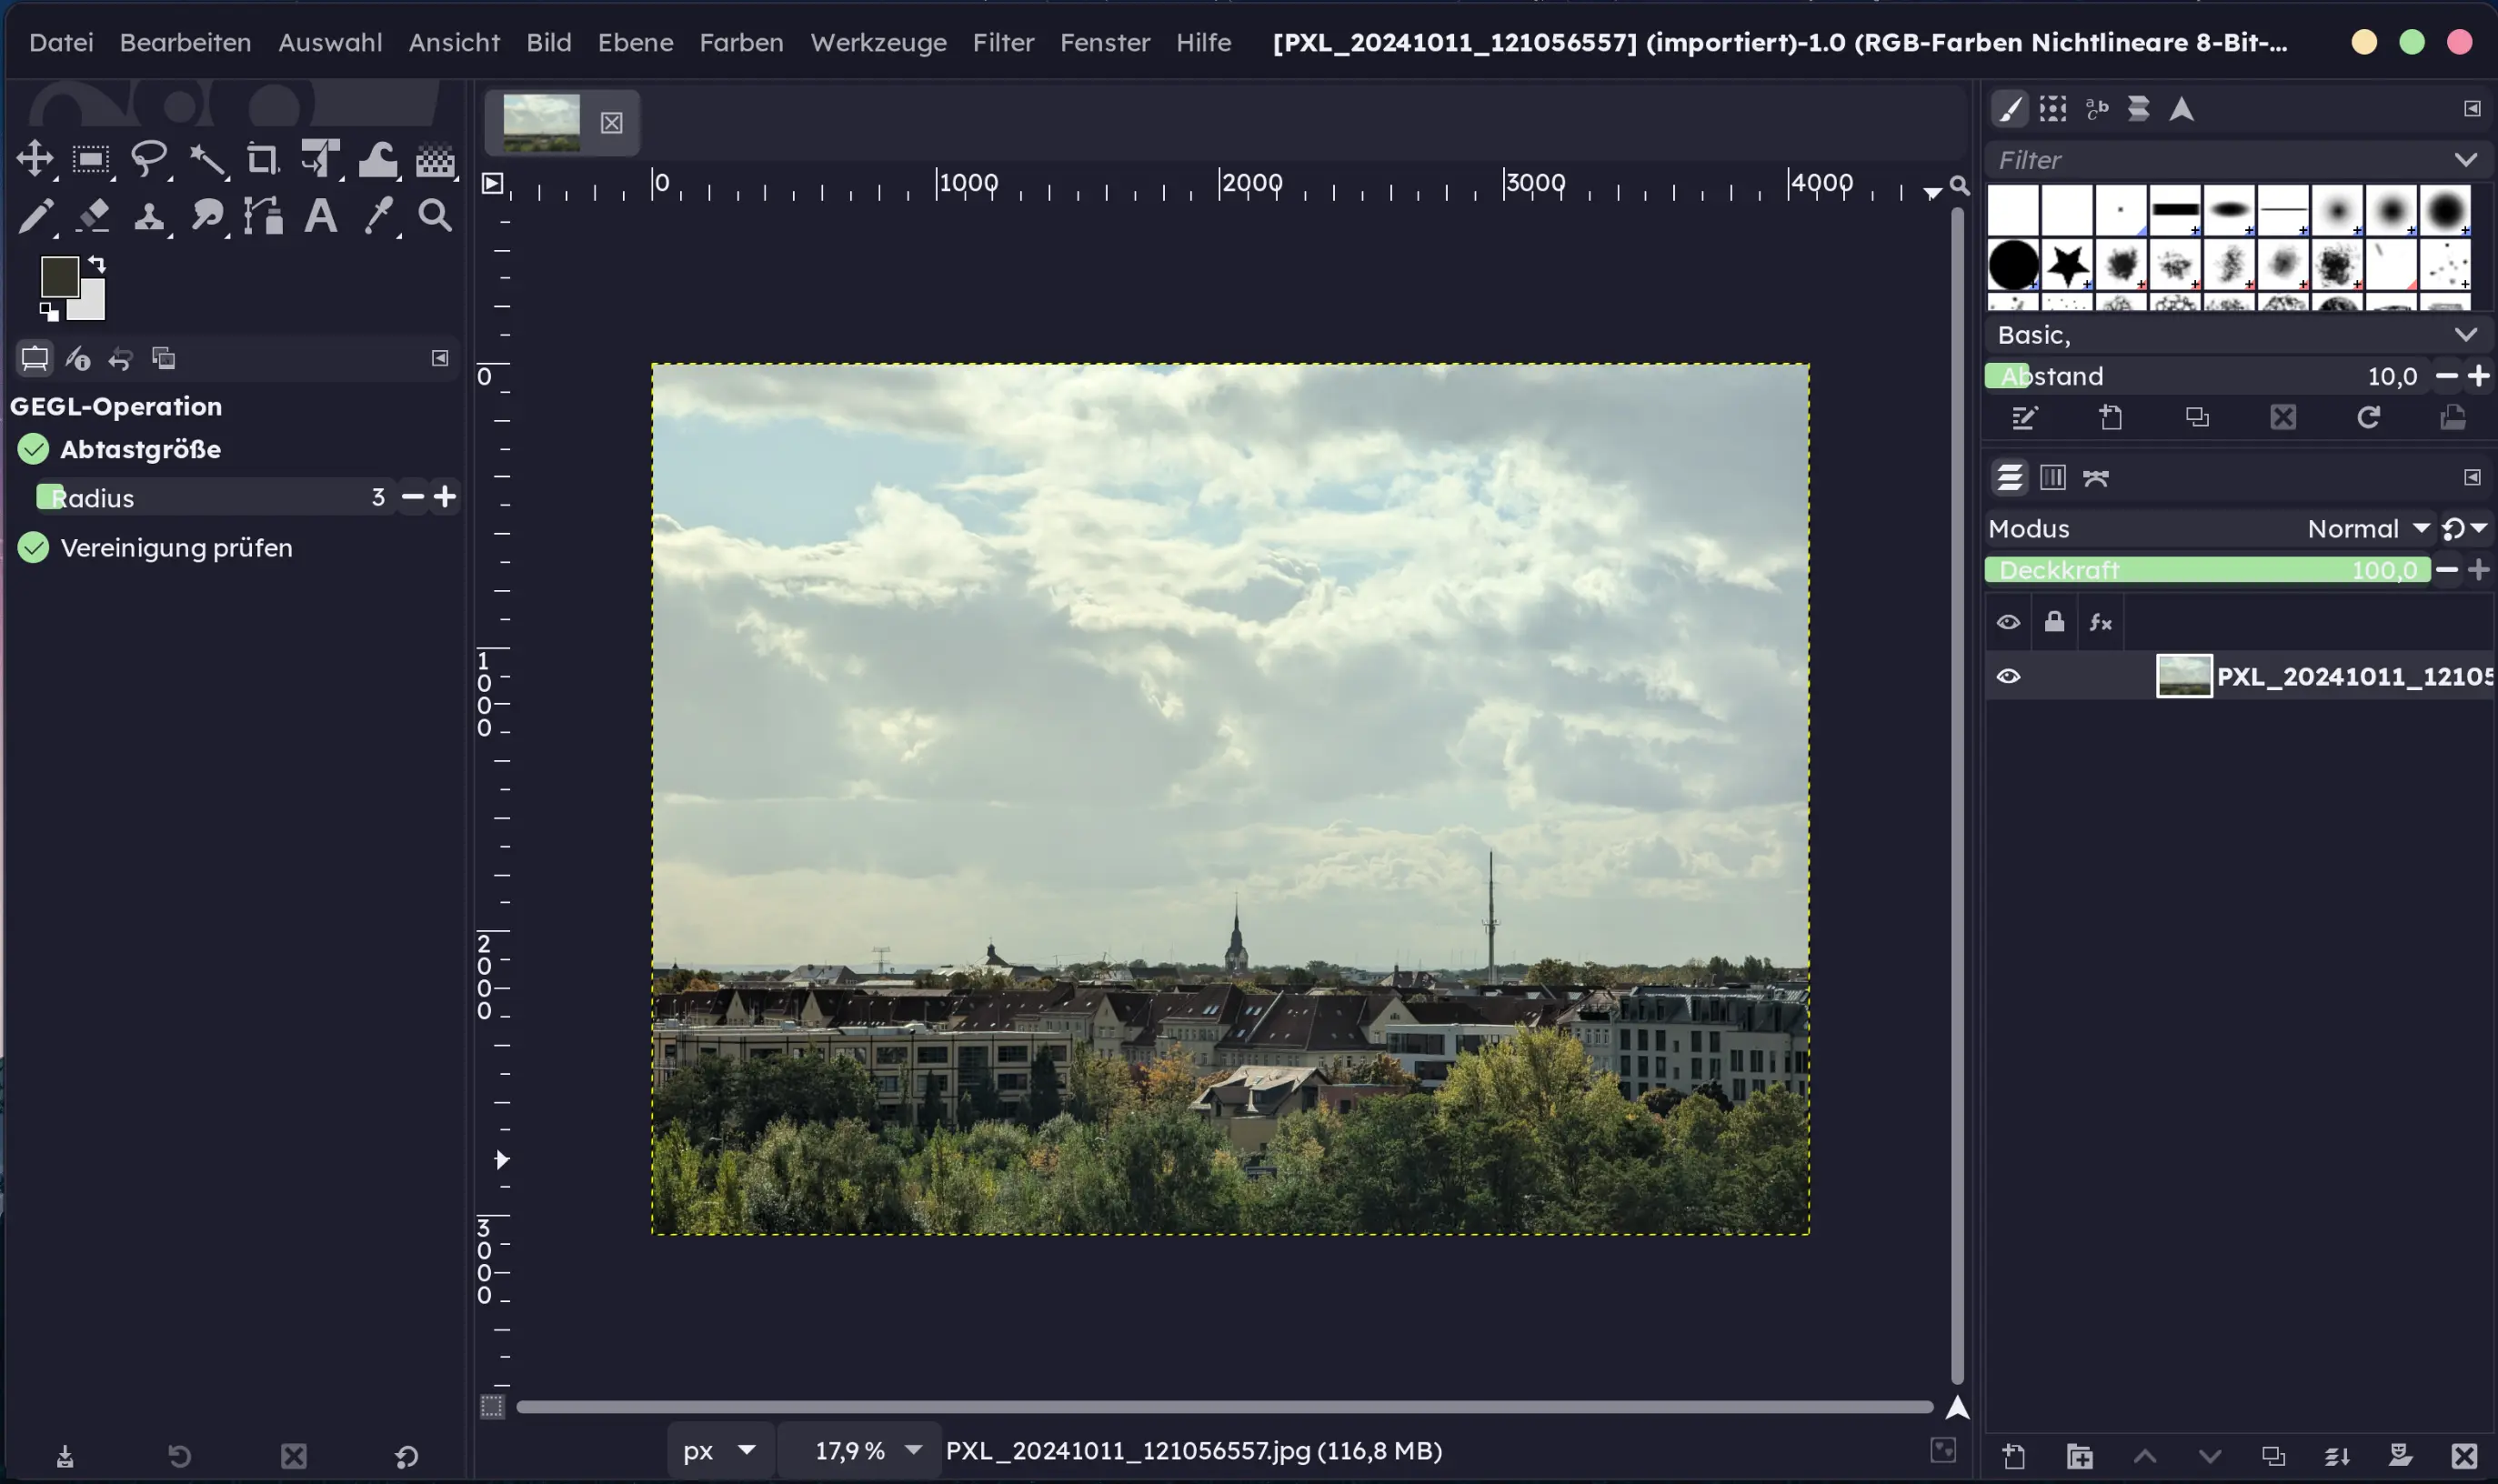Disable Vereinigung prüfen option
The height and width of the screenshot is (1484, 2498).
point(33,548)
